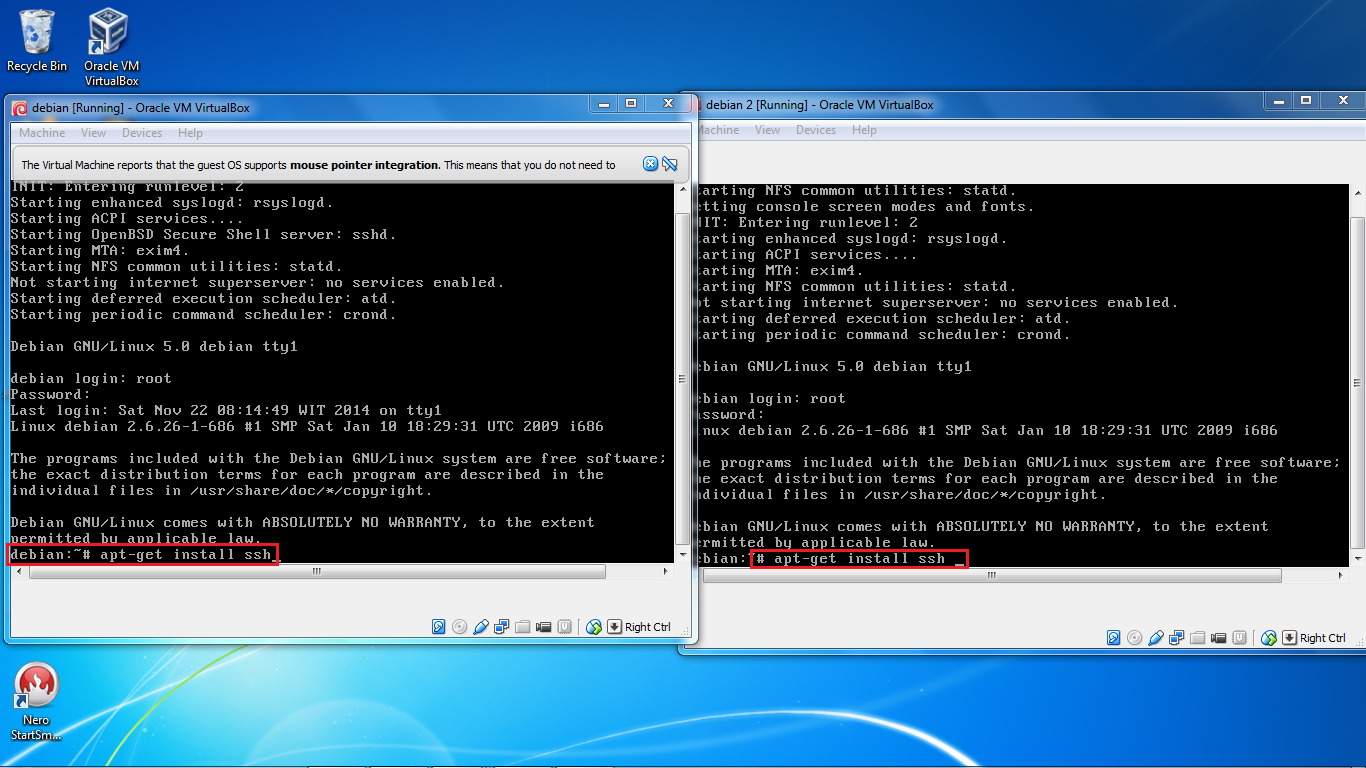
Task: Click keyboard capture arrow in debian 2 window
Action: 1290,638
